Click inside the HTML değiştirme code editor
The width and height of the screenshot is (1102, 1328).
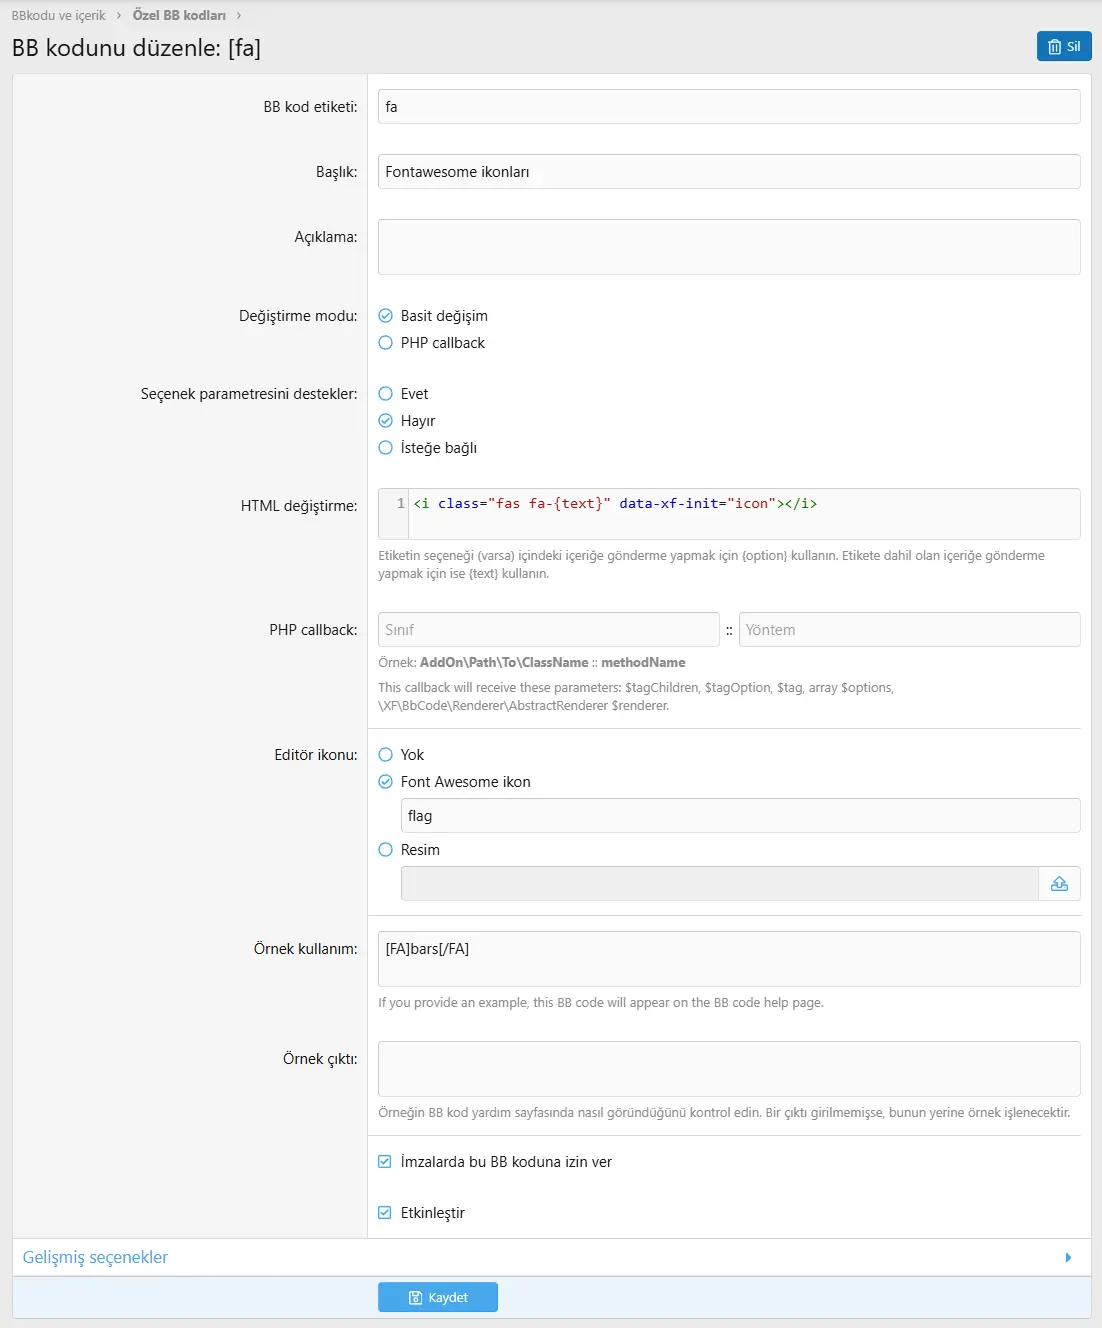(729, 514)
